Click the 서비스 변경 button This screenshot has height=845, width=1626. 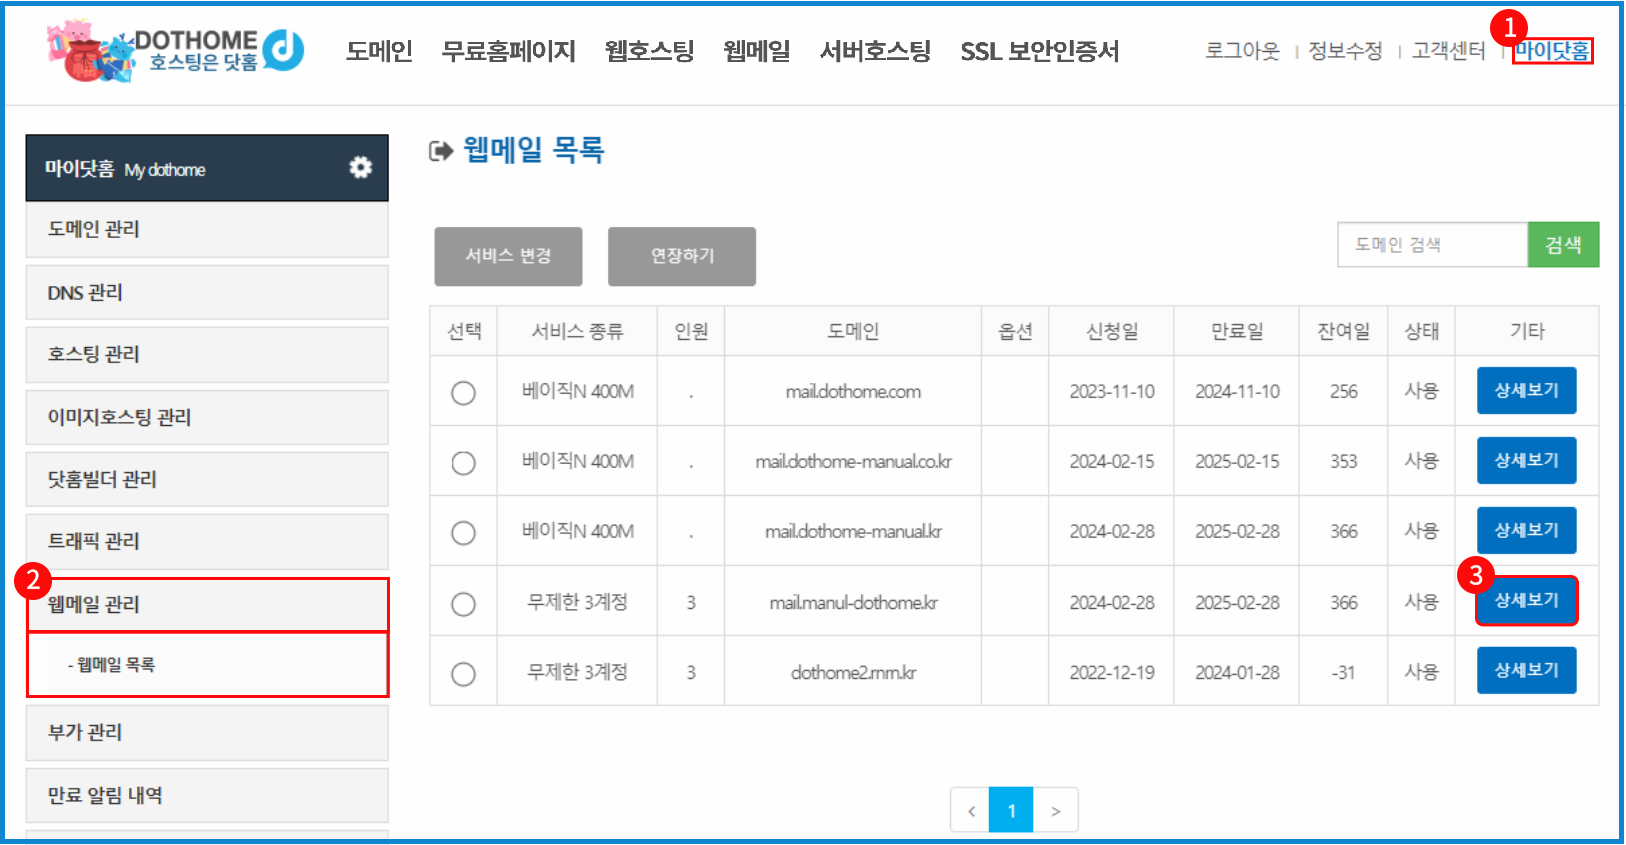click(508, 256)
